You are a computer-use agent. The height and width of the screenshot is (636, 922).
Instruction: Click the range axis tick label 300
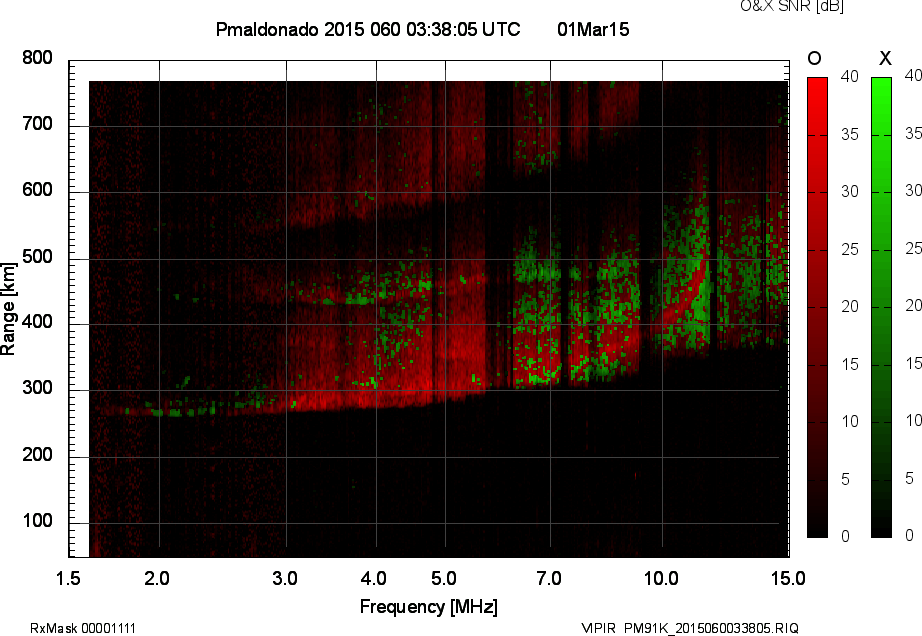point(37,388)
